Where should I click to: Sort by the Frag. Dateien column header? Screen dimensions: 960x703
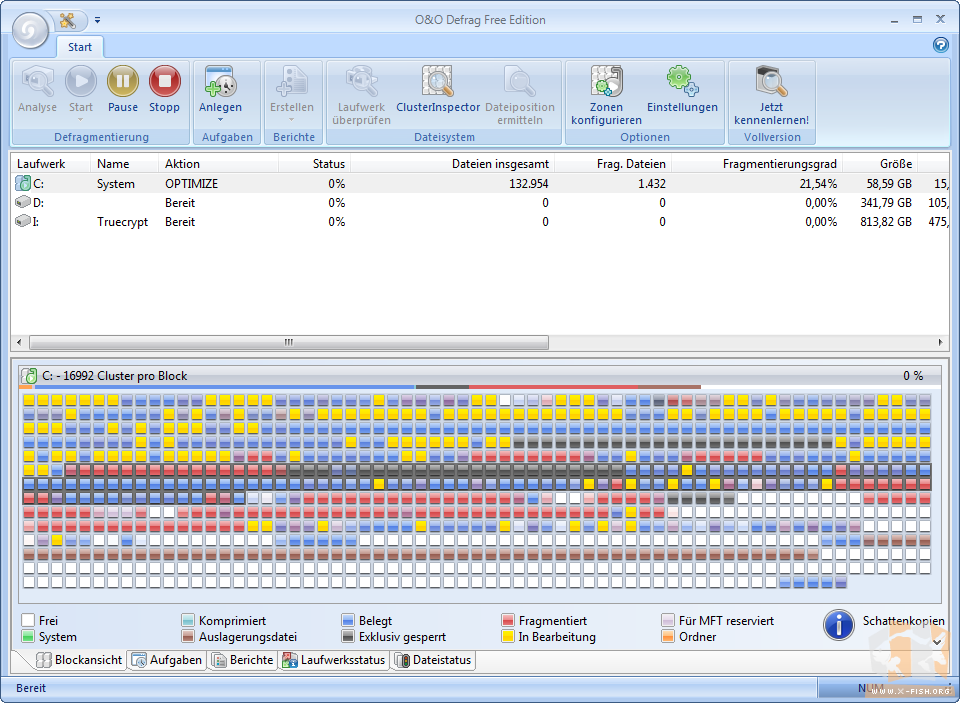tap(613, 164)
